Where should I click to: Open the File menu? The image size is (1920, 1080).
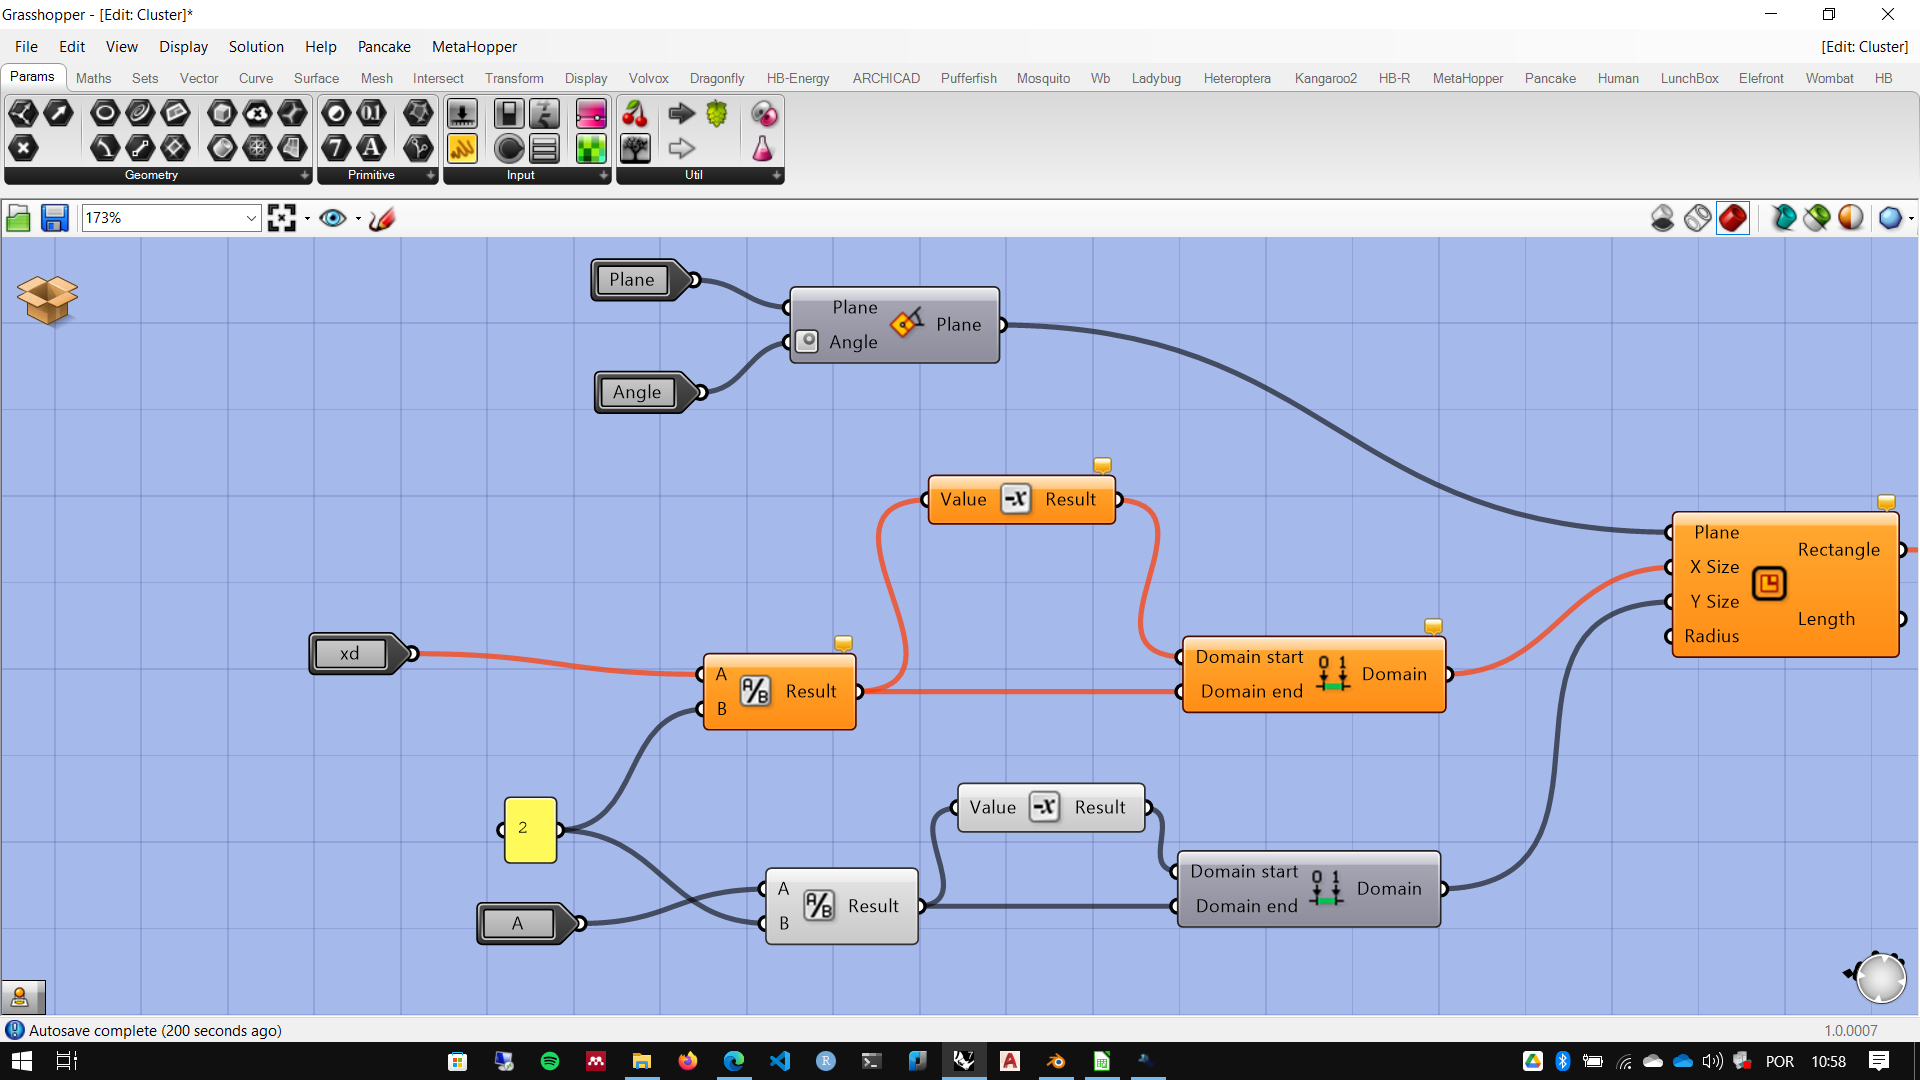pyautogui.click(x=26, y=47)
